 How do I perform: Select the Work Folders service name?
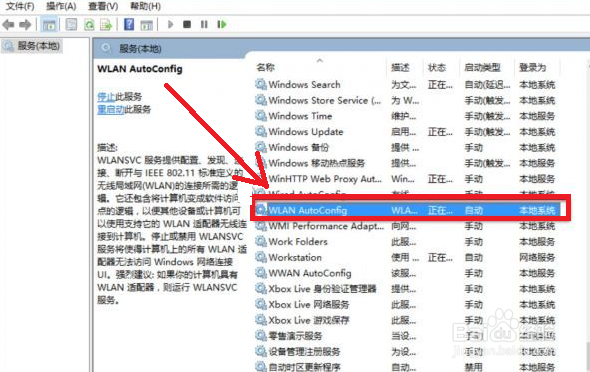point(298,242)
